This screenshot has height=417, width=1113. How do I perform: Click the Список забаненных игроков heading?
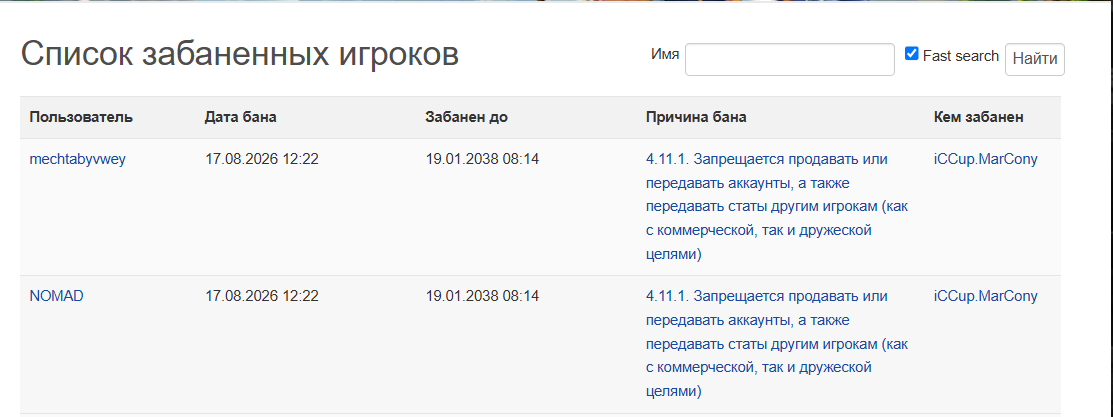[240, 54]
